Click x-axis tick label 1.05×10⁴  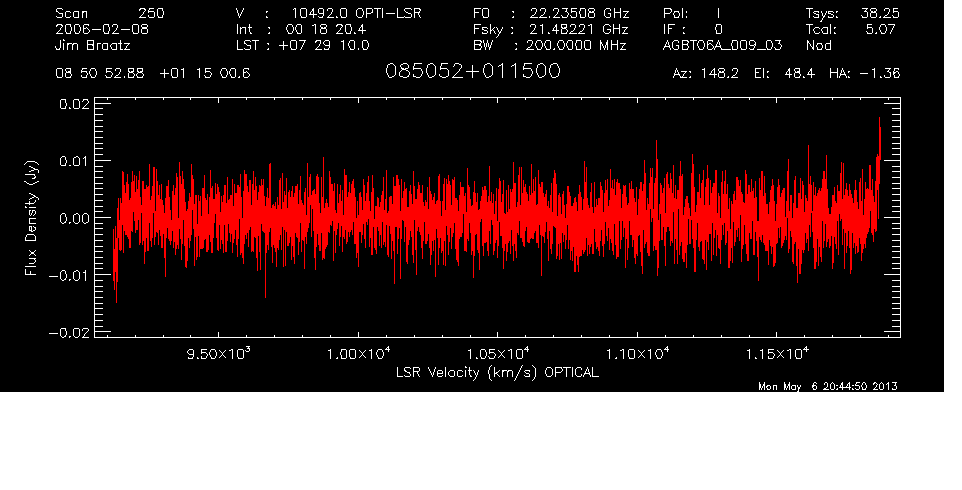point(498,354)
